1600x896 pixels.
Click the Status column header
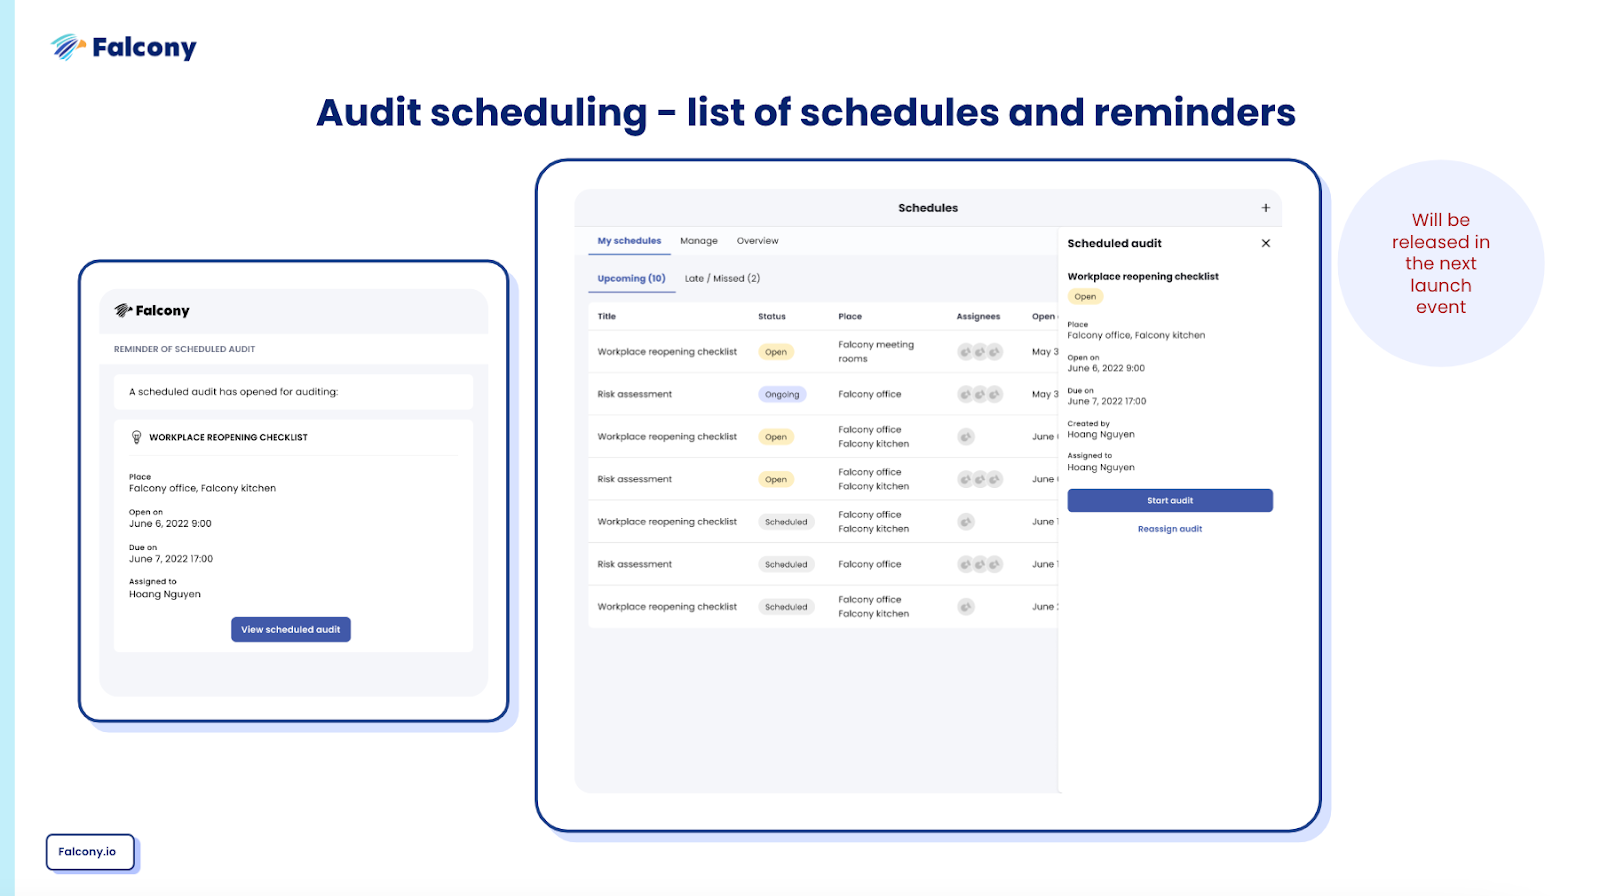point(772,316)
